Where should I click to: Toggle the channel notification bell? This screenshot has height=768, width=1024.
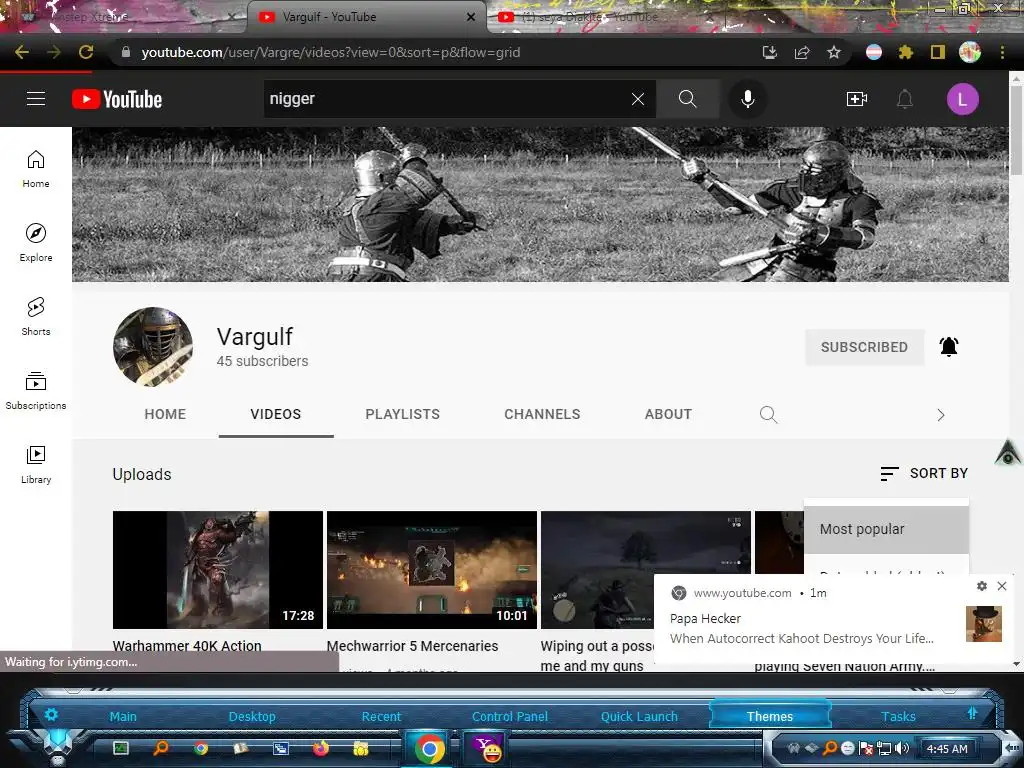pyautogui.click(x=949, y=346)
